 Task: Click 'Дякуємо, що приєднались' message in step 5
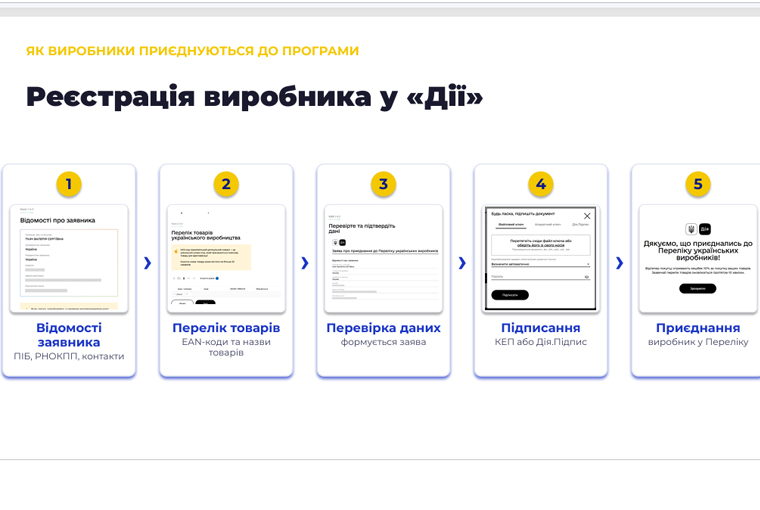point(698,251)
